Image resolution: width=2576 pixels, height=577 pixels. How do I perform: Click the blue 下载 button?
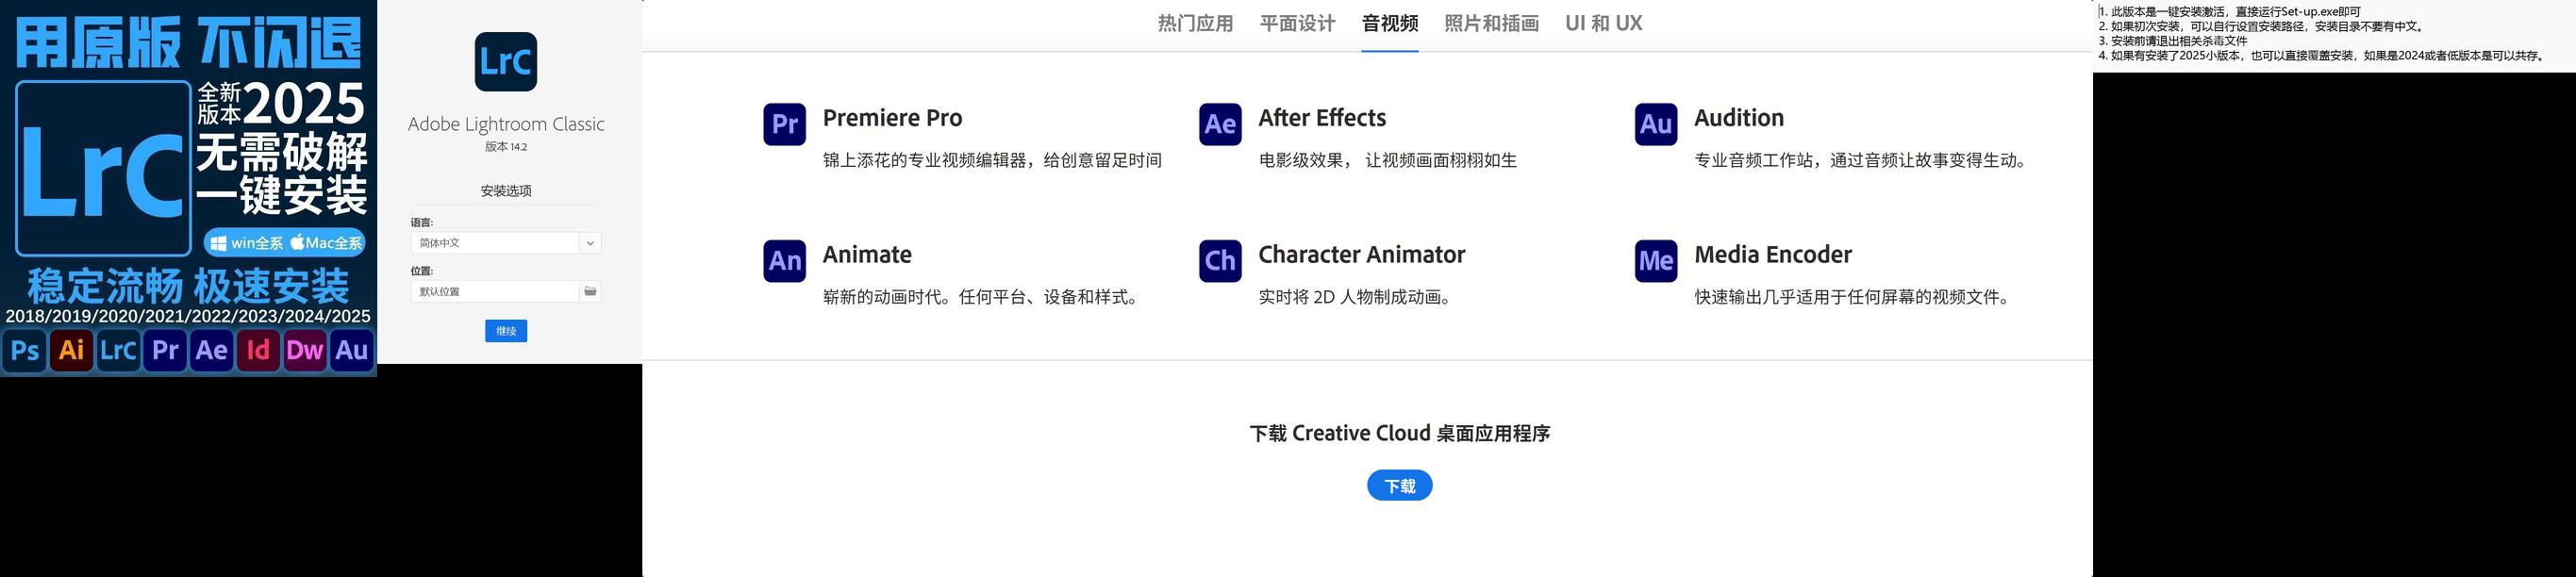point(1399,485)
